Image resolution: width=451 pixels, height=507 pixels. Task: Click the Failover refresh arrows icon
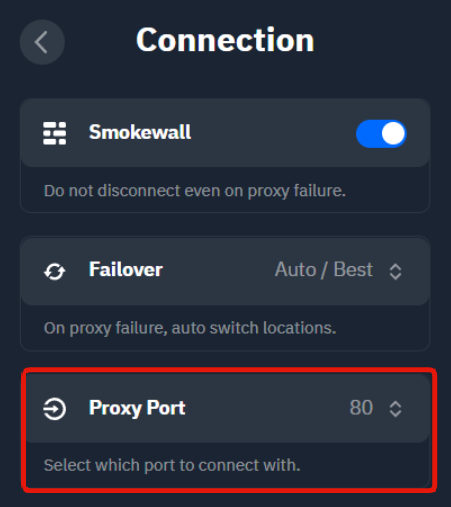[x=54, y=271]
